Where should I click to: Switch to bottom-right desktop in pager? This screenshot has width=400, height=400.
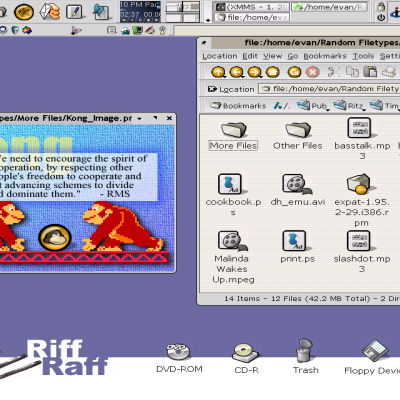[191, 17]
